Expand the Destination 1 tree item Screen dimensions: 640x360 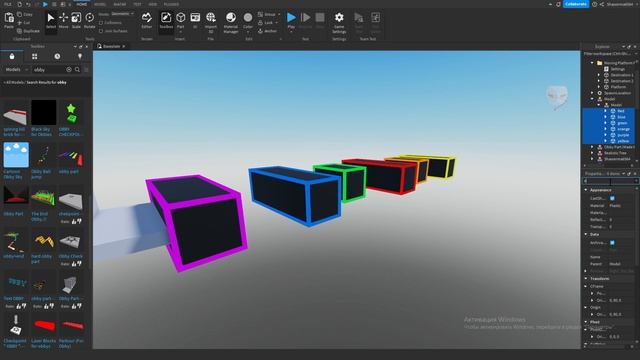click(599, 75)
